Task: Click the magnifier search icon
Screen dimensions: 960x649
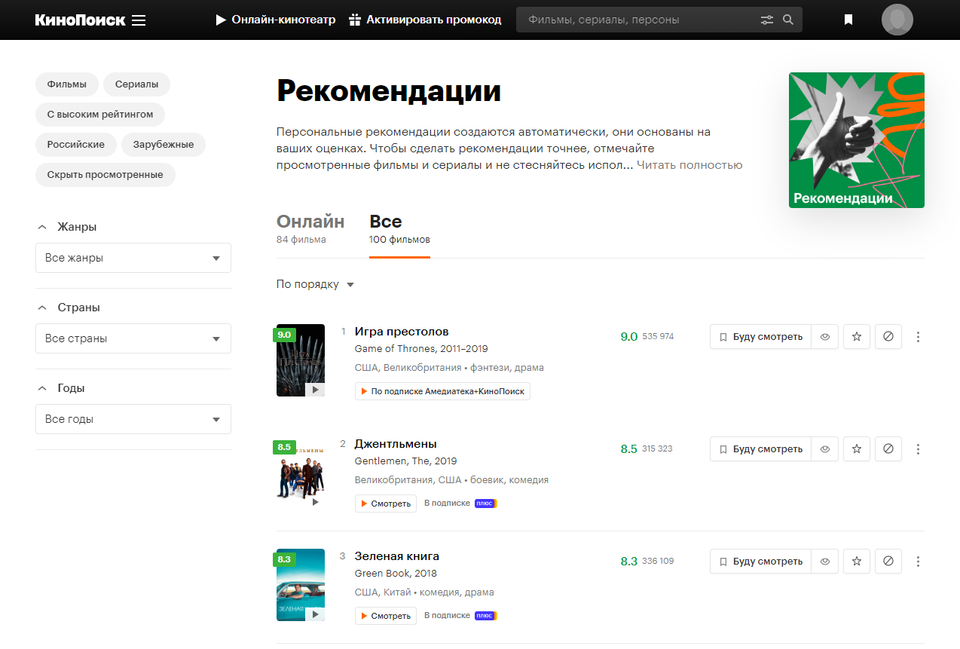Action: [789, 20]
